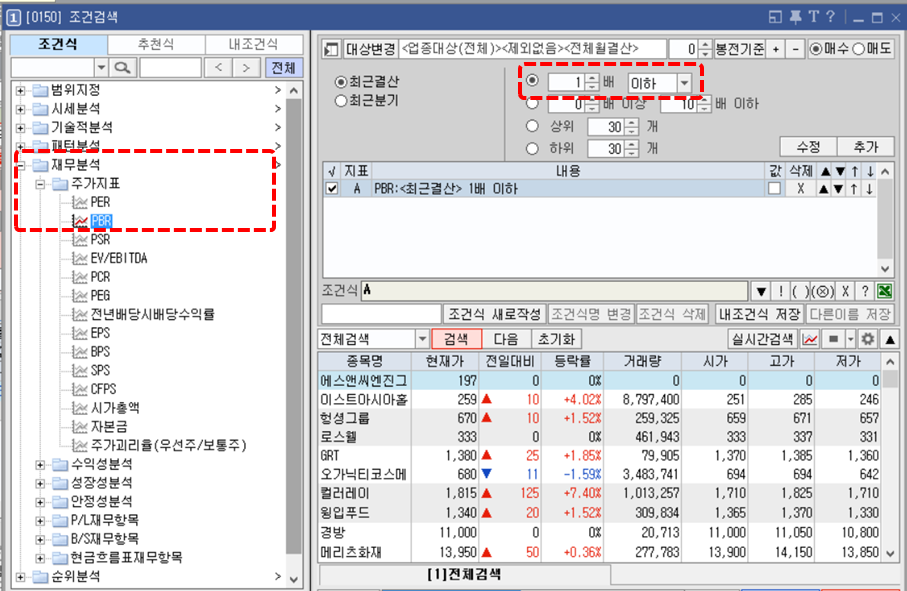Expand the 성장성분석 folder

(40, 483)
